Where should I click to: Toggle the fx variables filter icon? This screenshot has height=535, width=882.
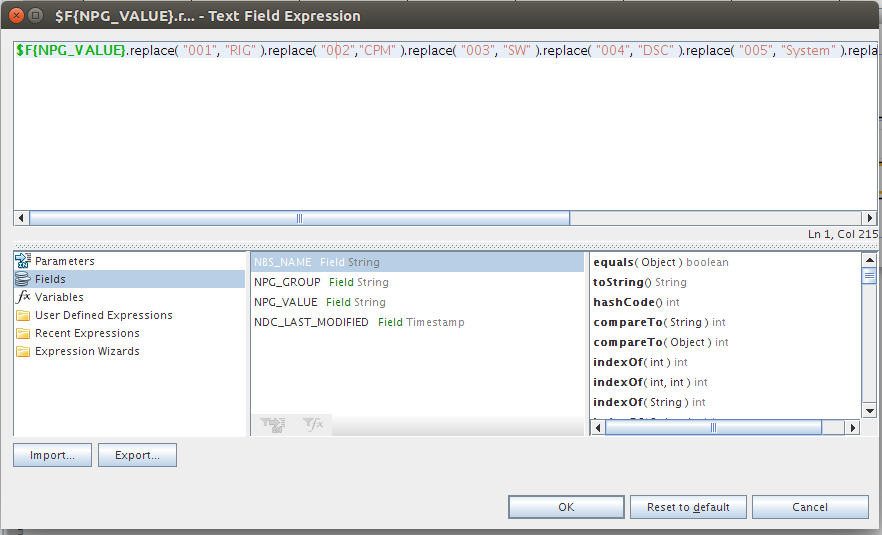point(313,425)
